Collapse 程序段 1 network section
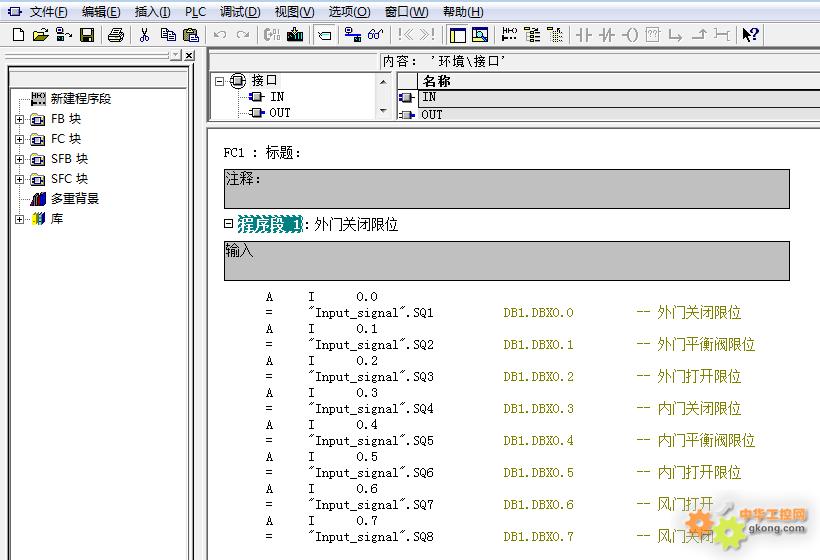820x560 pixels. click(228, 224)
